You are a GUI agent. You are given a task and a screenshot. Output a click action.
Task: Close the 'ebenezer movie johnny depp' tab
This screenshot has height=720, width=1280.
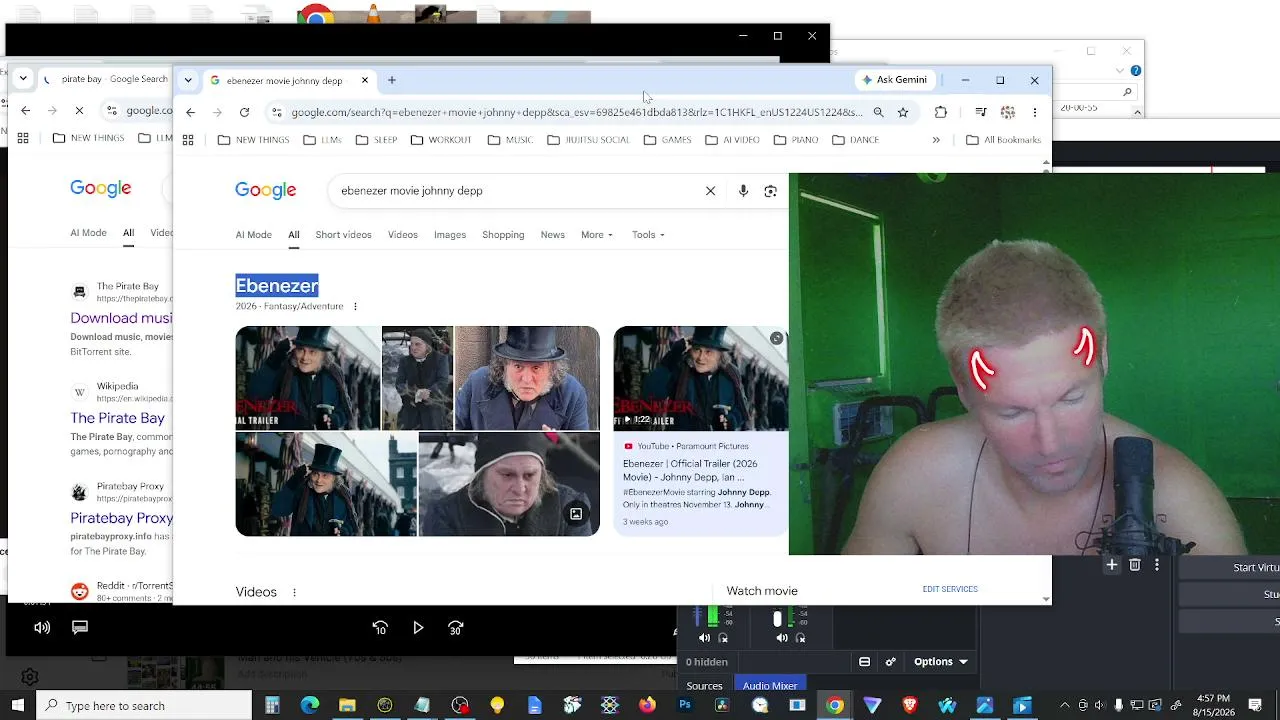(x=365, y=80)
